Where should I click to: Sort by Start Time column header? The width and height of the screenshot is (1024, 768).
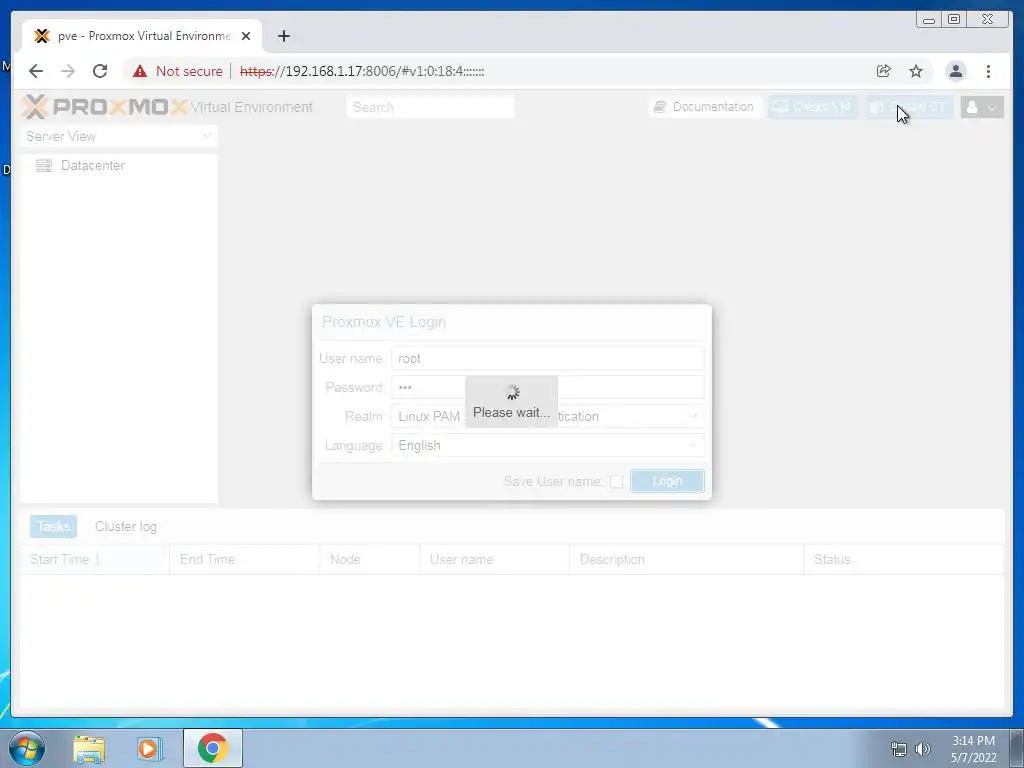95,560
